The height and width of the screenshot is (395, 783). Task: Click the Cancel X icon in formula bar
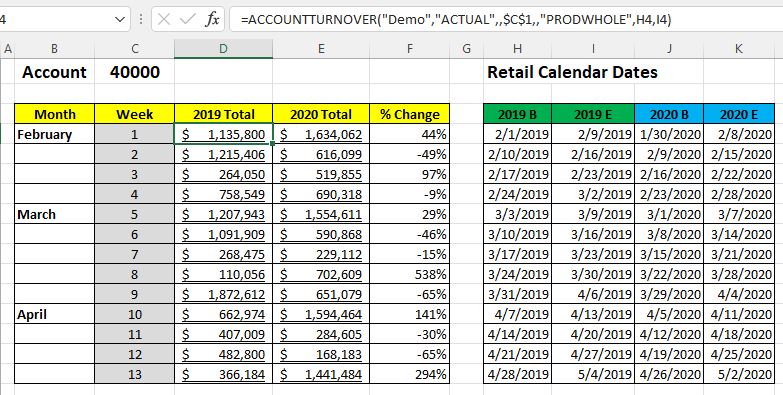tap(164, 19)
